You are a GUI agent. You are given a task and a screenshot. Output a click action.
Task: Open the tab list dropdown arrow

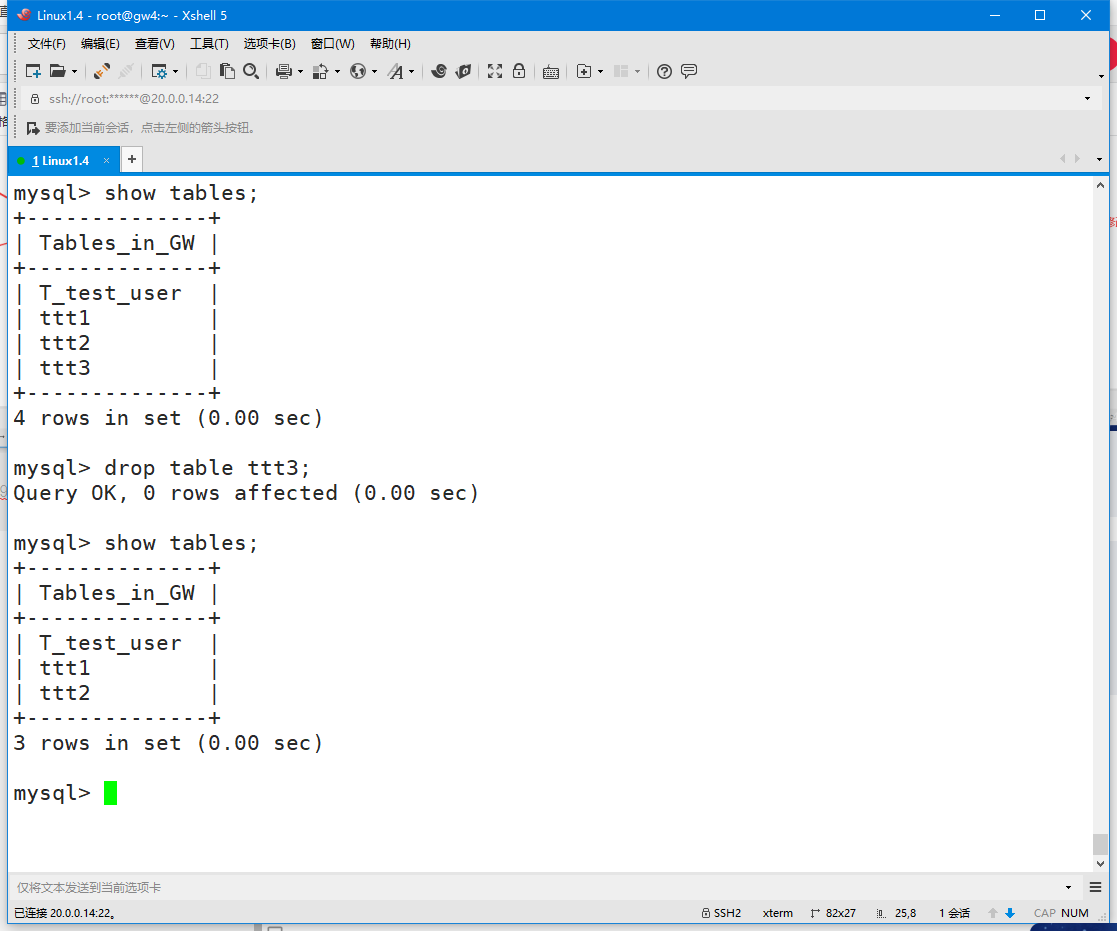point(1099,160)
